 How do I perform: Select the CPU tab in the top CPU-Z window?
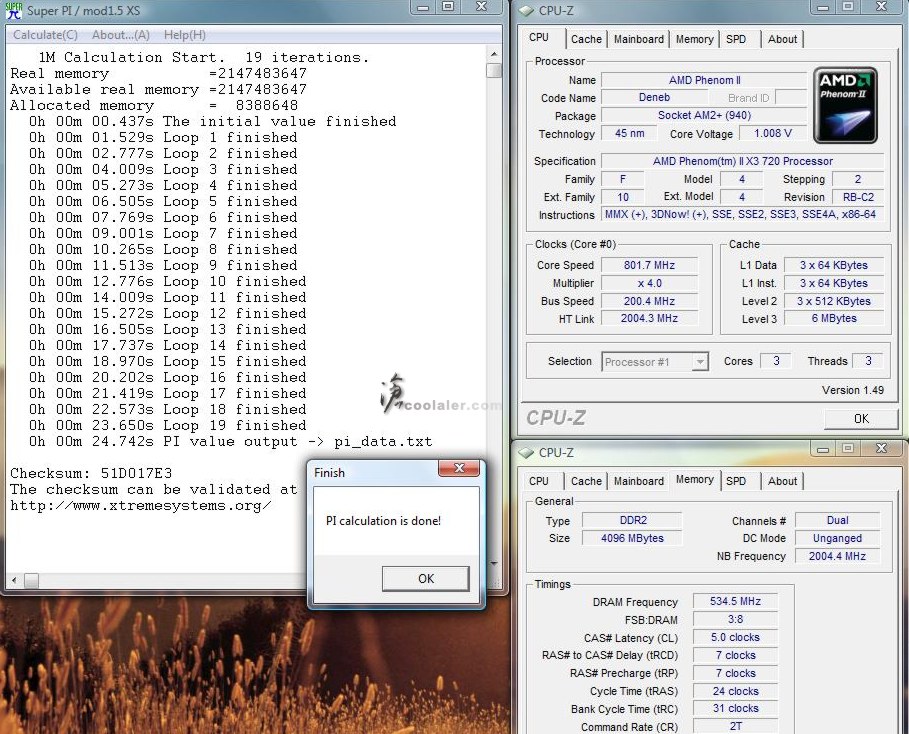pos(539,37)
